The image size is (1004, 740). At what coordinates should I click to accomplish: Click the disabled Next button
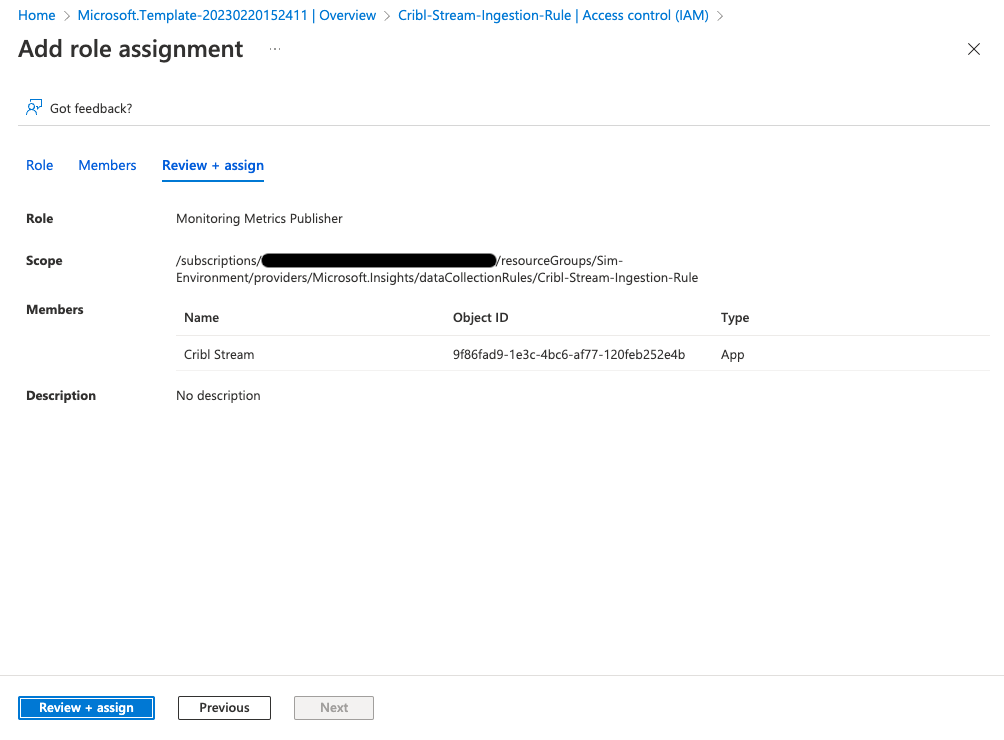point(333,707)
